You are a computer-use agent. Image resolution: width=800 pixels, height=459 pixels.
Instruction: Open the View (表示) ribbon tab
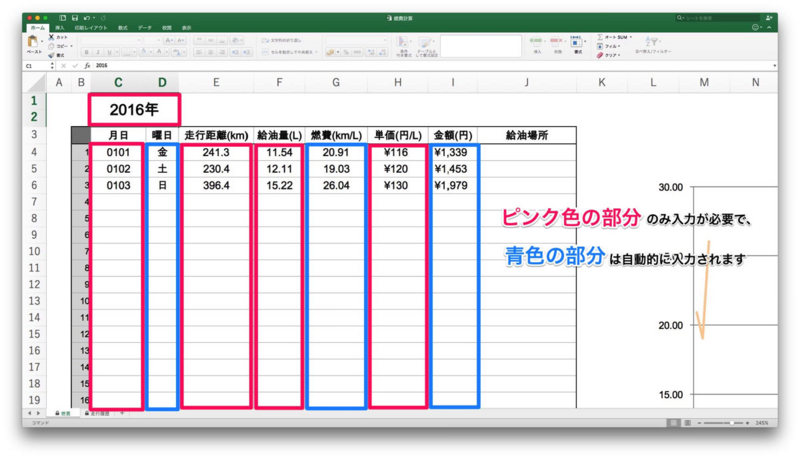tap(187, 28)
